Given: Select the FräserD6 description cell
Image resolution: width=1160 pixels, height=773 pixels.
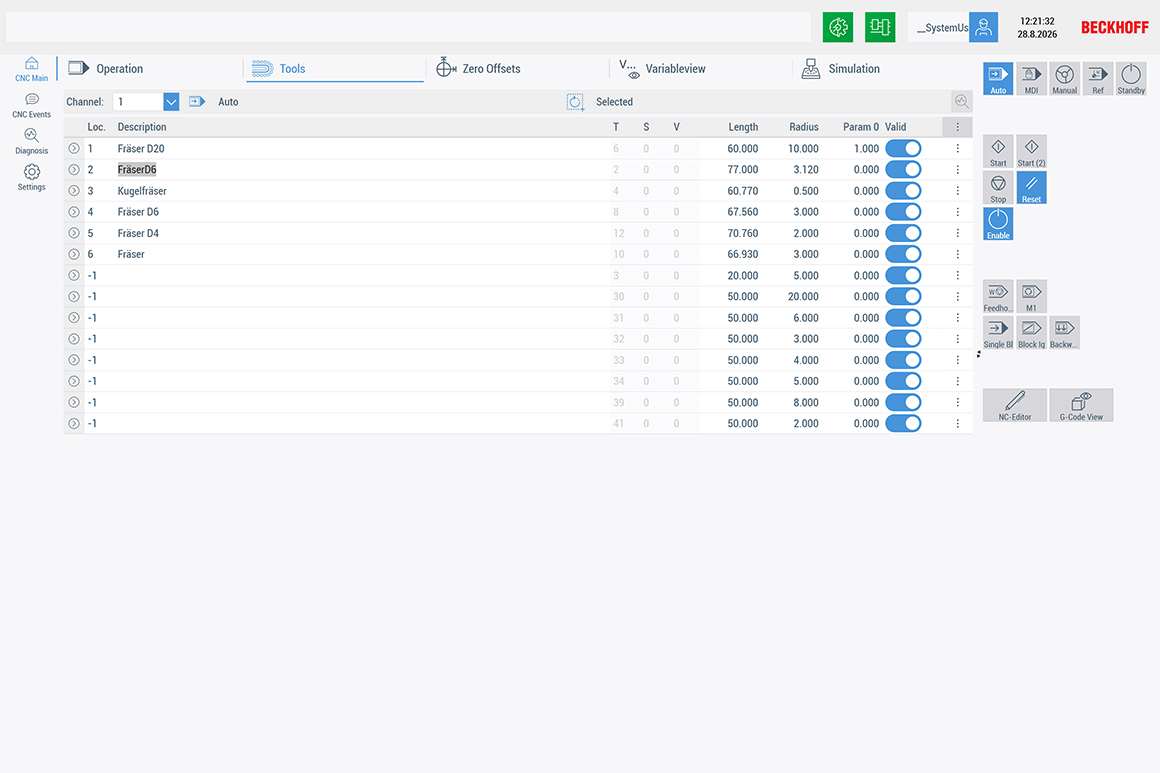Looking at the screenshot, I should point(137,169).
